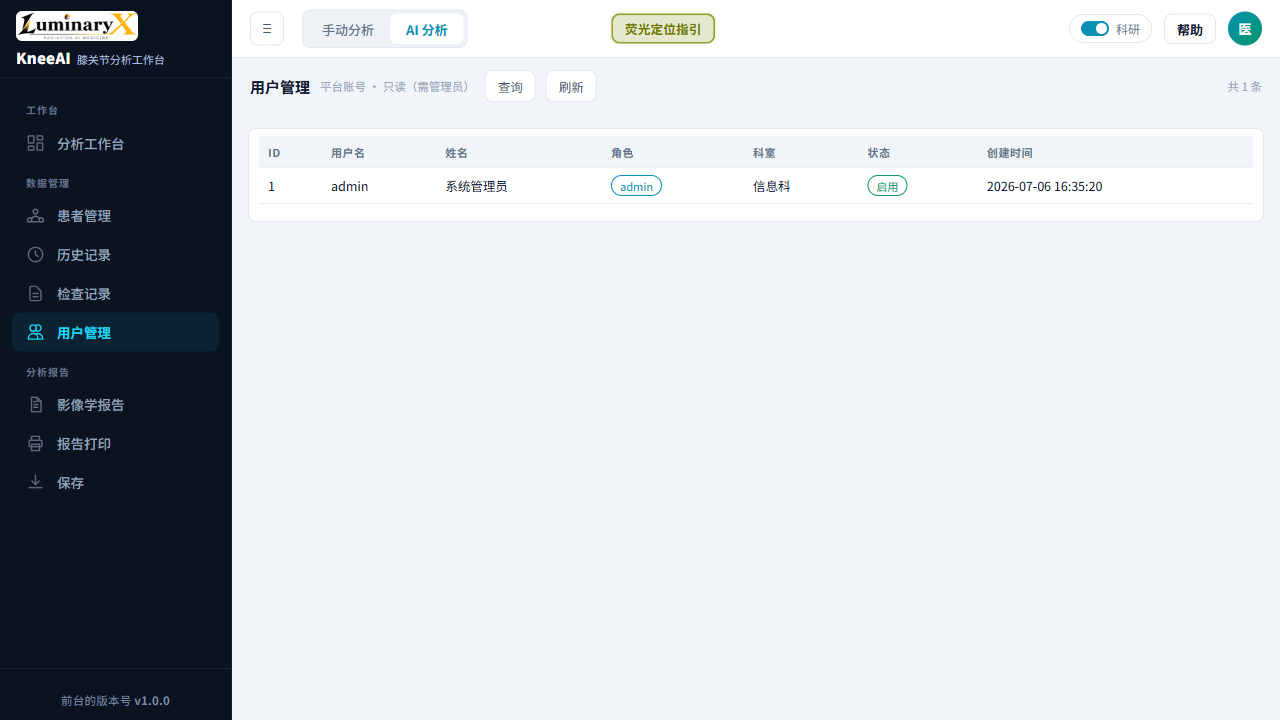Viewport: 1280px width, 720px height.
Task: Click the 刷新 button
Action: click(x=571, y=87)
